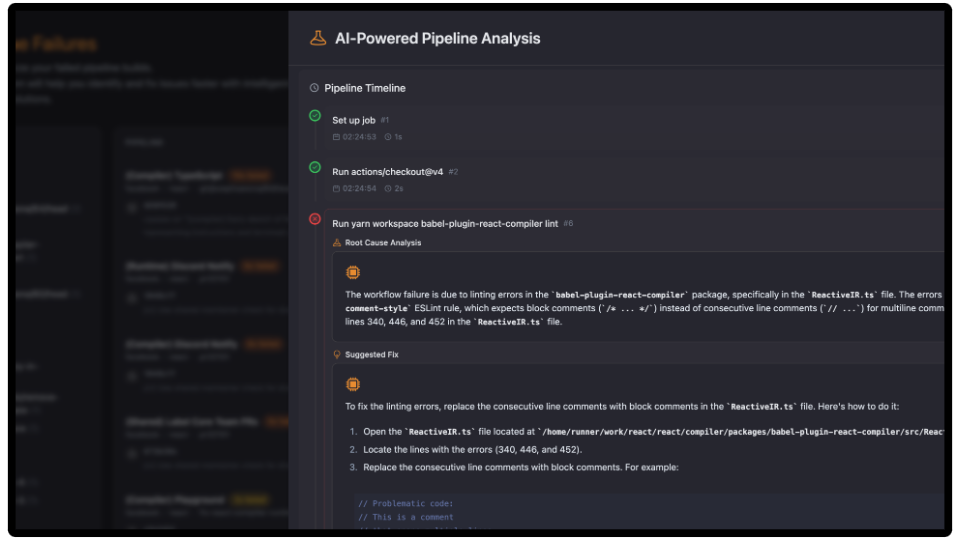Click the clock icon next to Pipeline Timeline
Screen dimensions: 960x540
315,88
